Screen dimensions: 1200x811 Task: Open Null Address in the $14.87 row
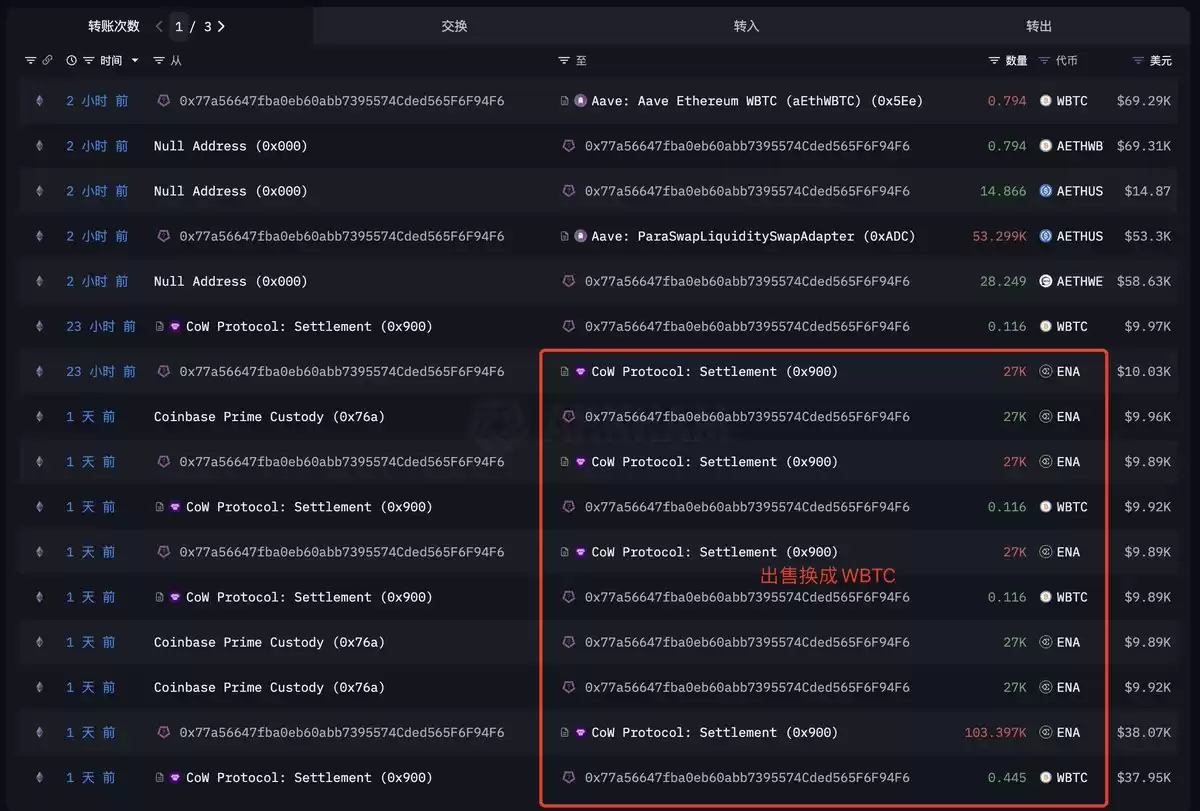(230, 191)
